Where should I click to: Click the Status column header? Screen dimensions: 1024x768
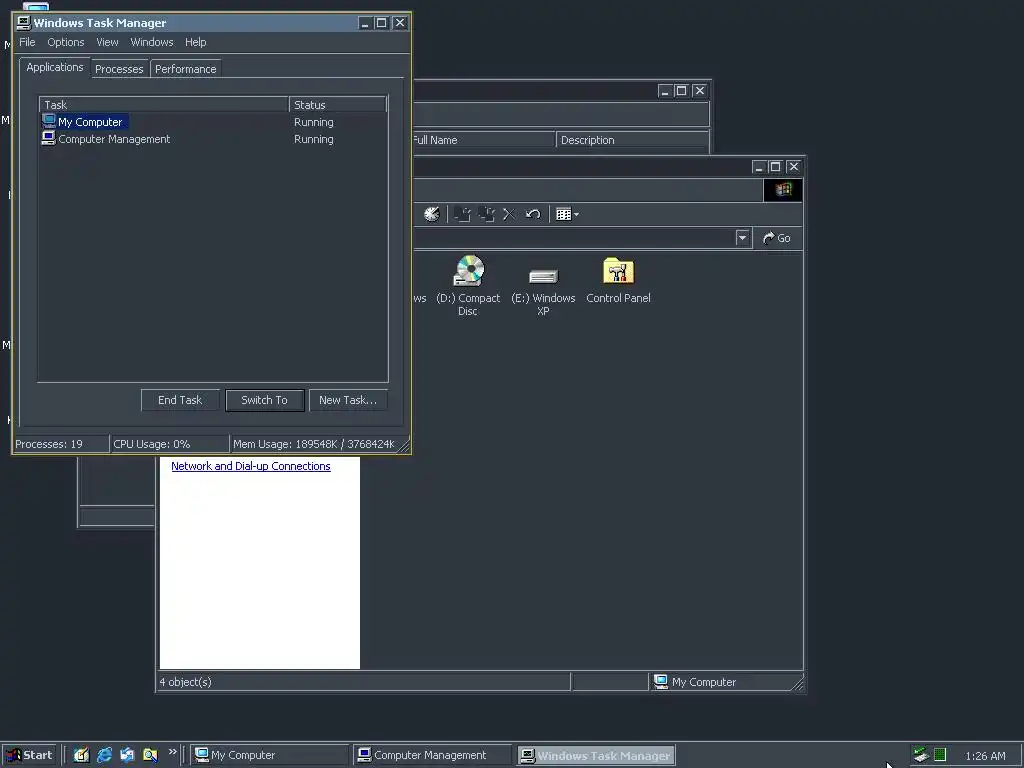coord(338,104)
